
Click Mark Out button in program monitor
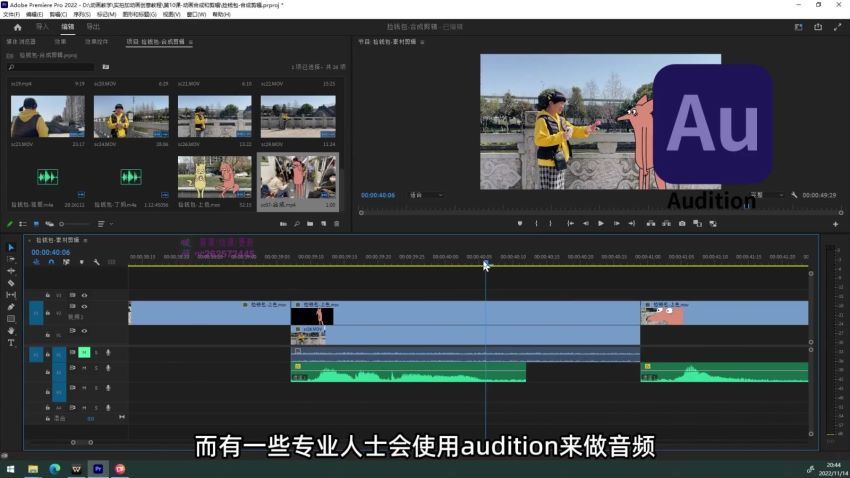point(550,223)
